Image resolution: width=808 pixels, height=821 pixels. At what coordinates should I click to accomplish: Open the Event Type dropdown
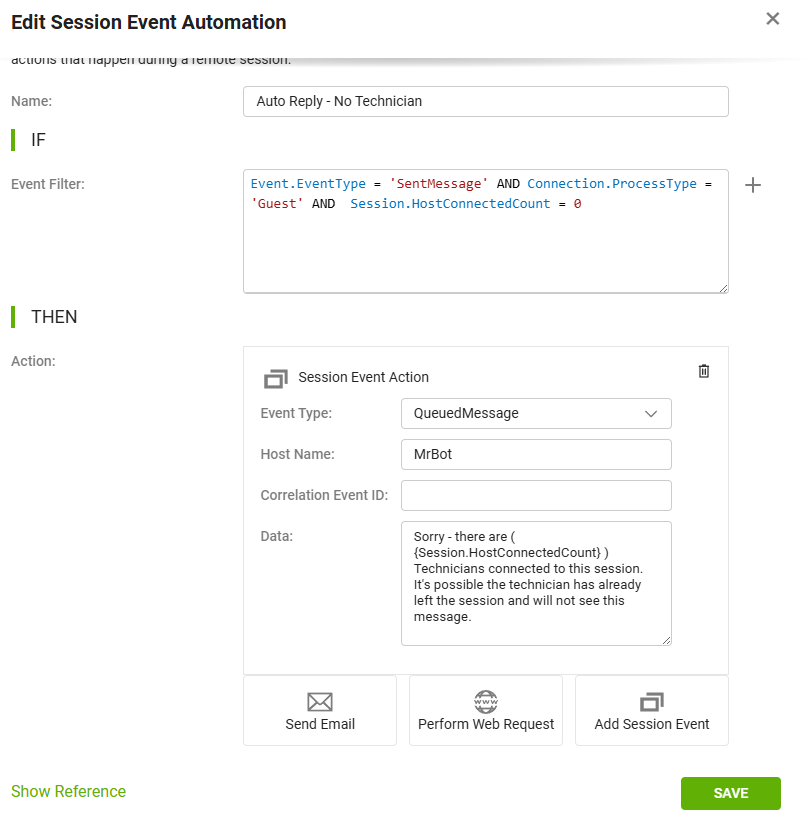(x=535, y=413)
